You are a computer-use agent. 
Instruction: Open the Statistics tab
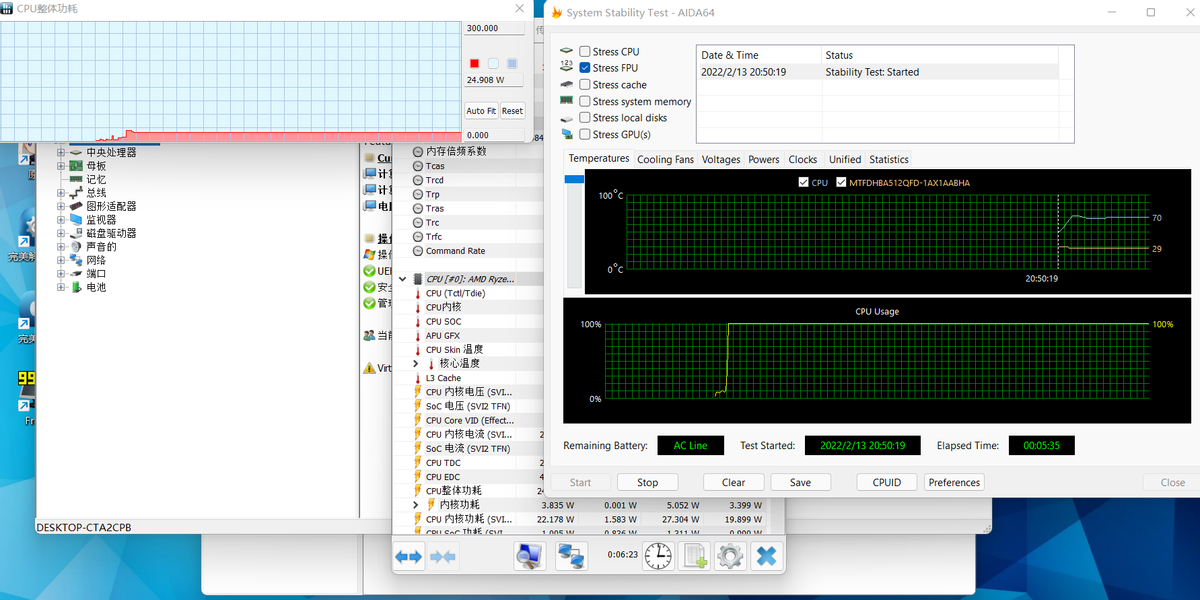click(x=888, y=159)
